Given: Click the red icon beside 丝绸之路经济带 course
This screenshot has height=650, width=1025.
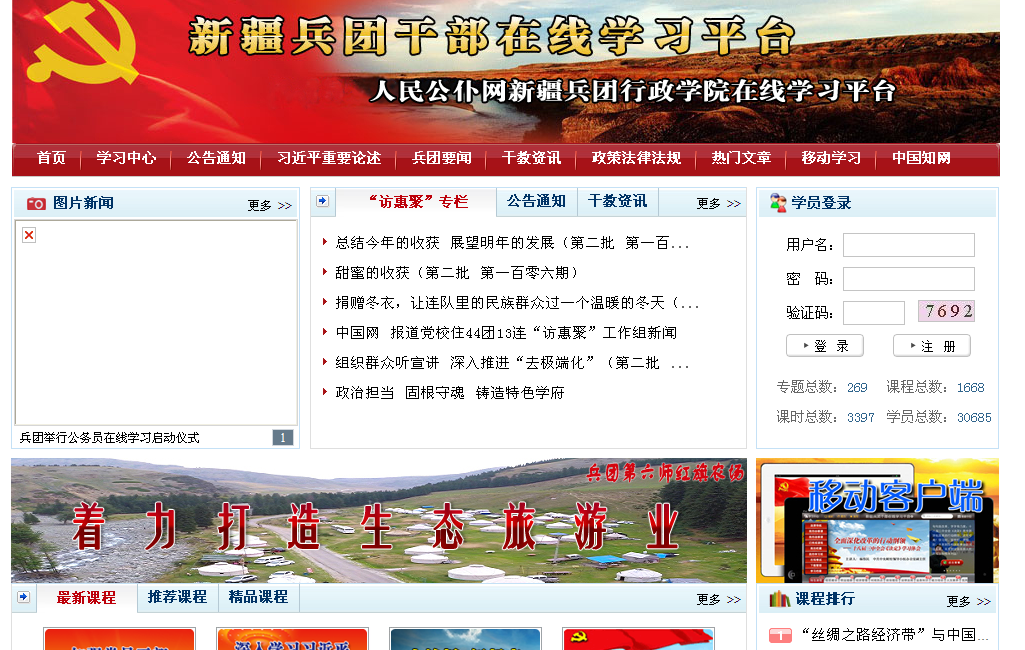Looking at the screenshot, I should [x=780, y=635].
